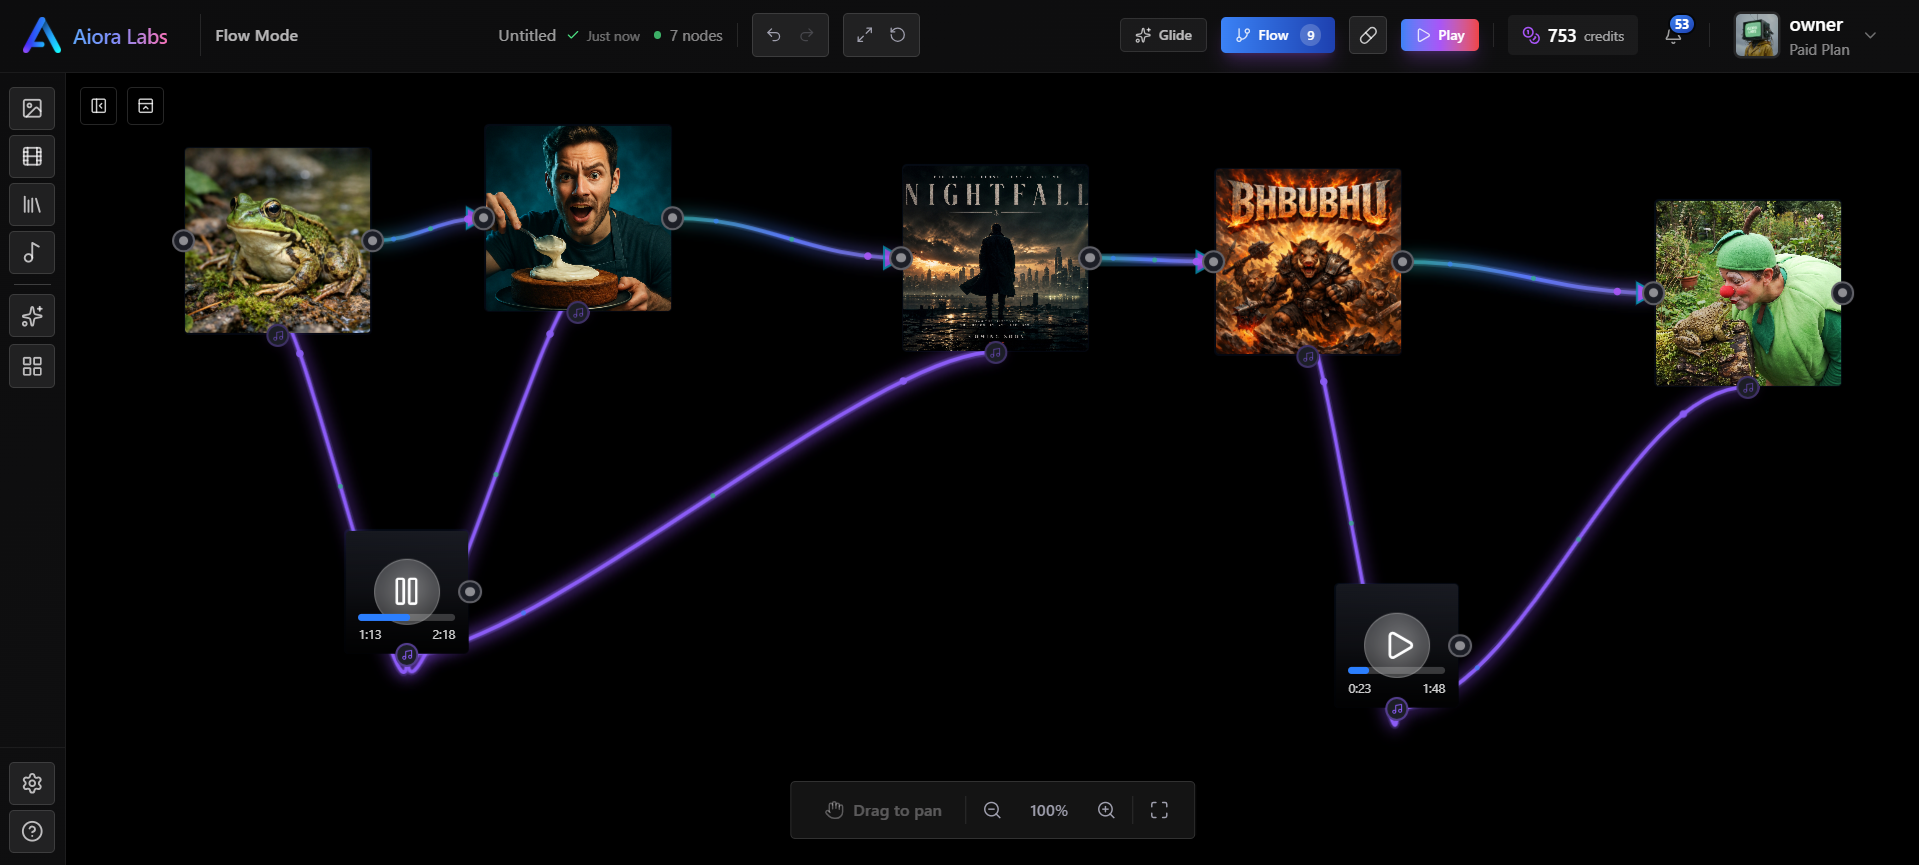Open the music note tool in sidebar
This screenshot has height=865, width=1919.
[32, 253]
